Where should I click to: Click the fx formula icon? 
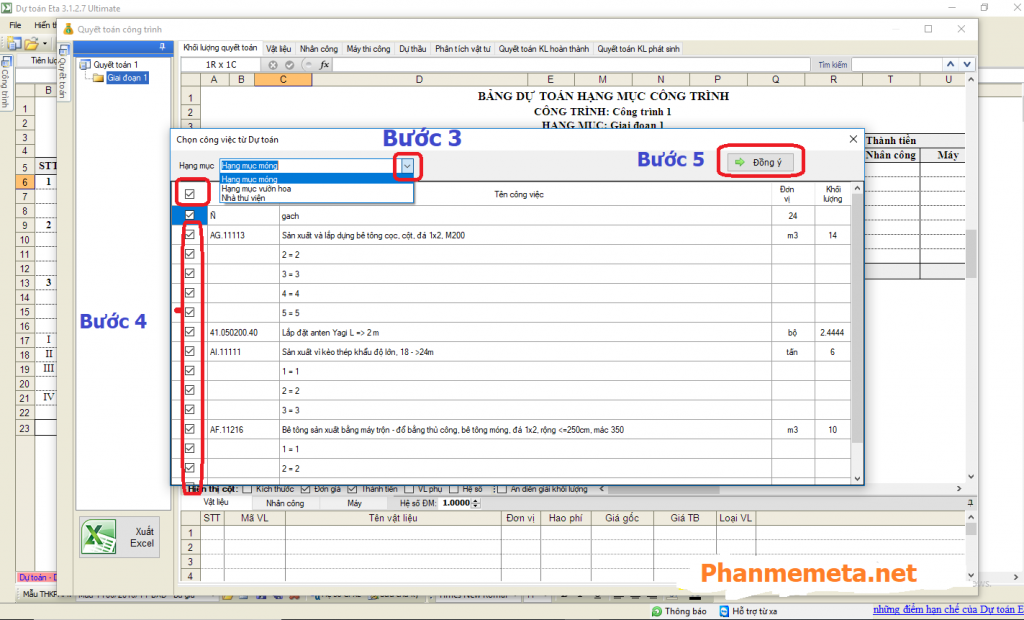pos(325,65)
